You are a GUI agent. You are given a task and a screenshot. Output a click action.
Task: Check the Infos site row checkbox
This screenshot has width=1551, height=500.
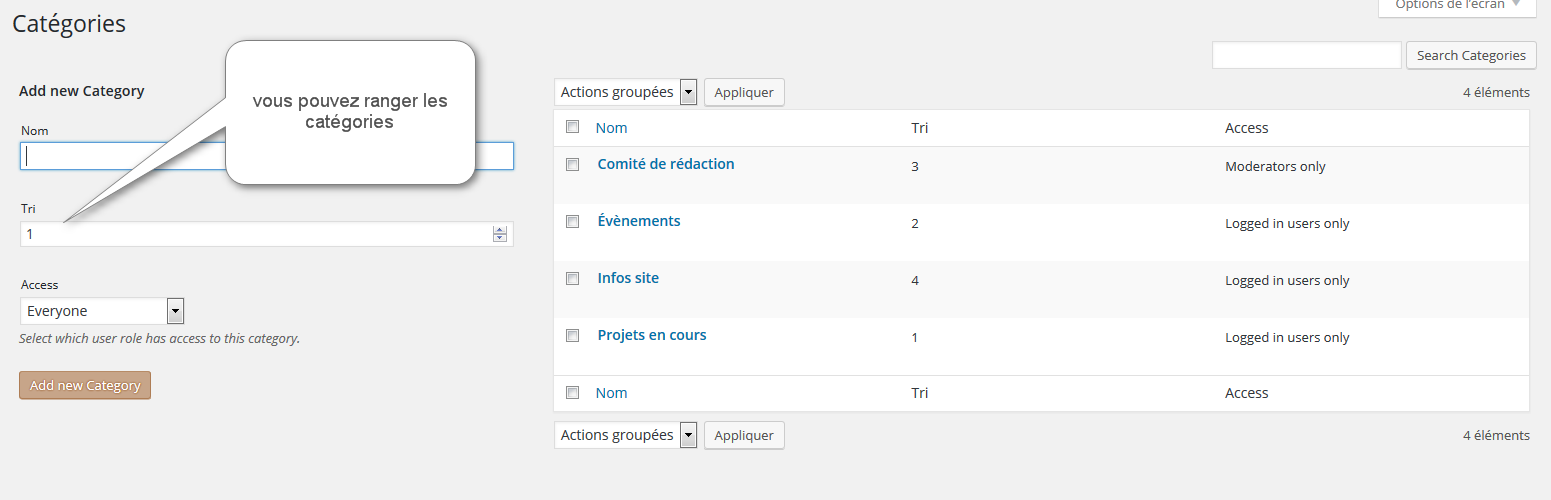click(573, 278)
